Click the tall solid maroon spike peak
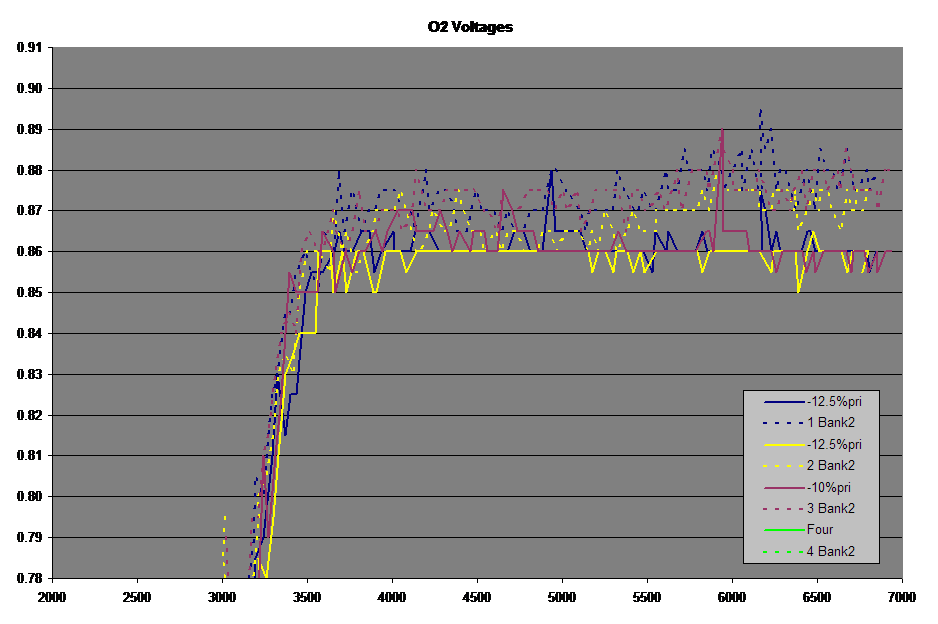 tap(721, 131)
